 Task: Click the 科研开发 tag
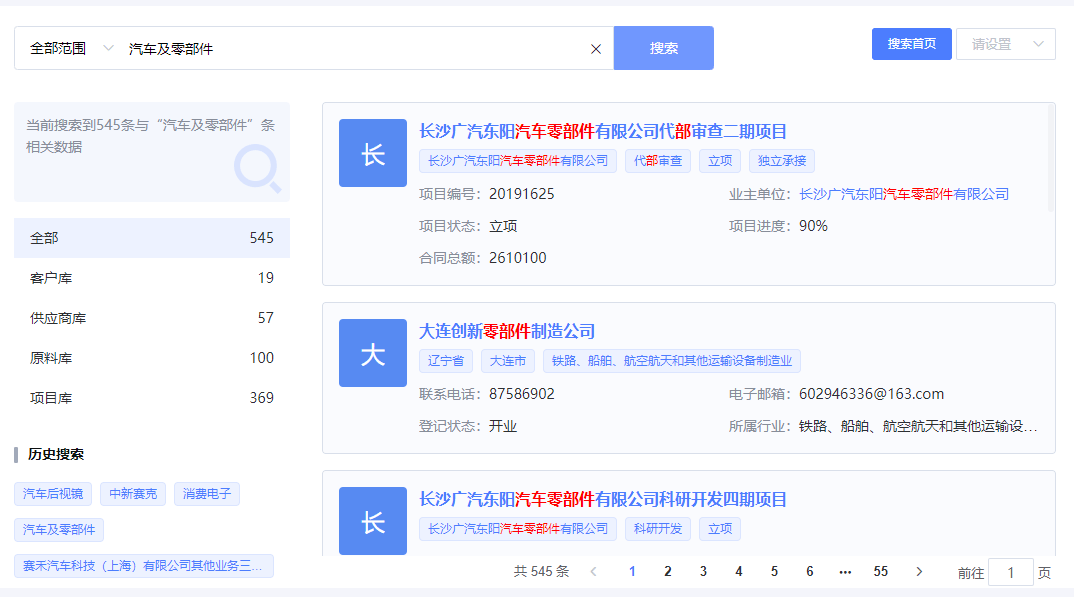point(658,529)
